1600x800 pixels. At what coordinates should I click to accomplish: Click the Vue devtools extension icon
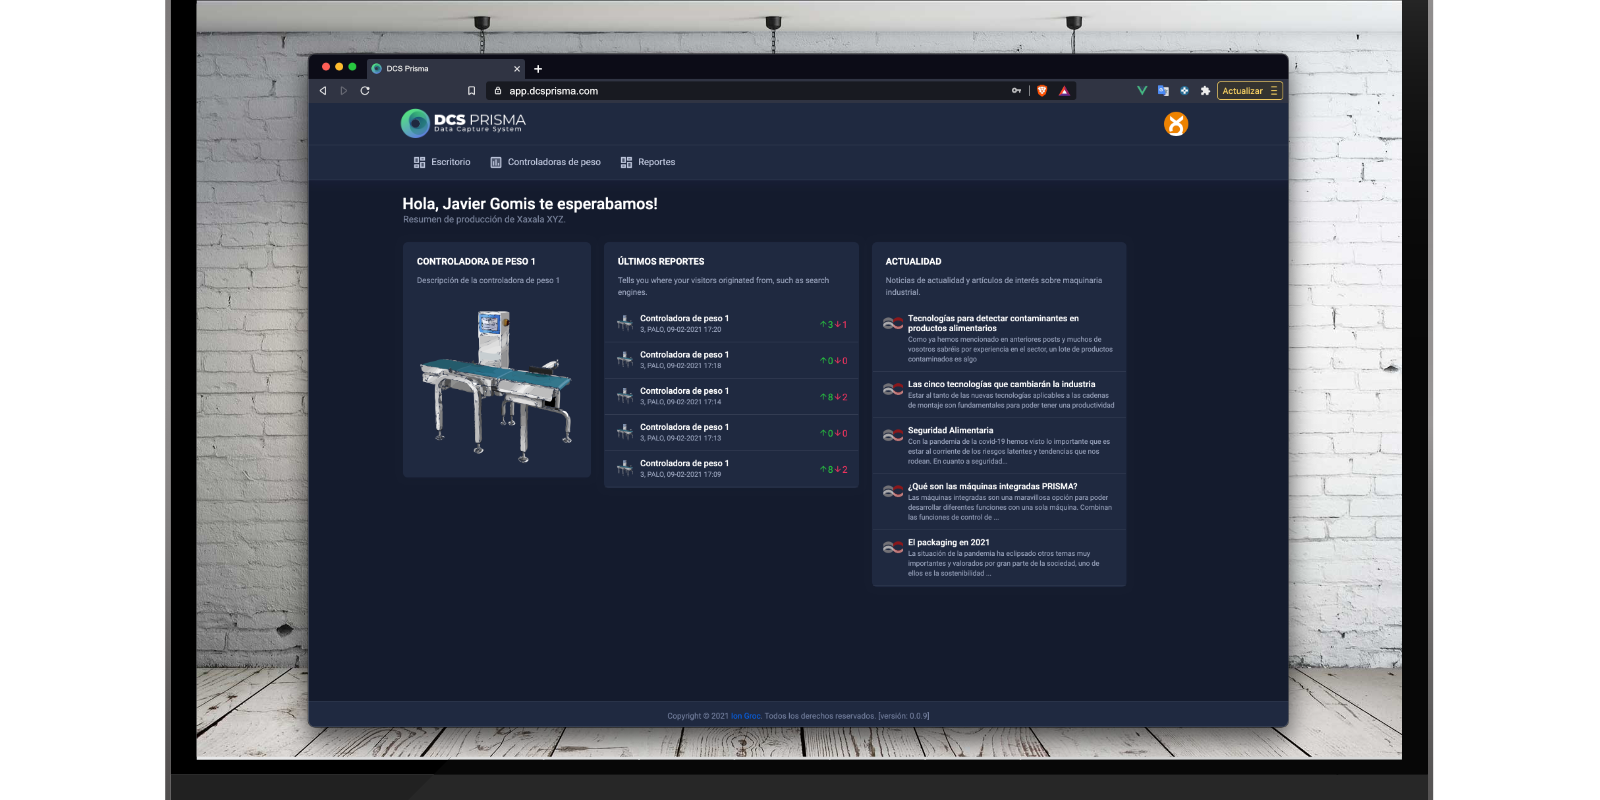pos(1142,91)
